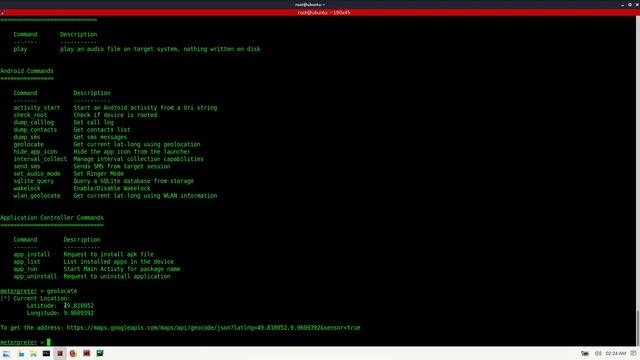The width and height of the screenshot is (640, 360).
Task: Click 'geolocate' in the Android command list
Action: [29, 144]
